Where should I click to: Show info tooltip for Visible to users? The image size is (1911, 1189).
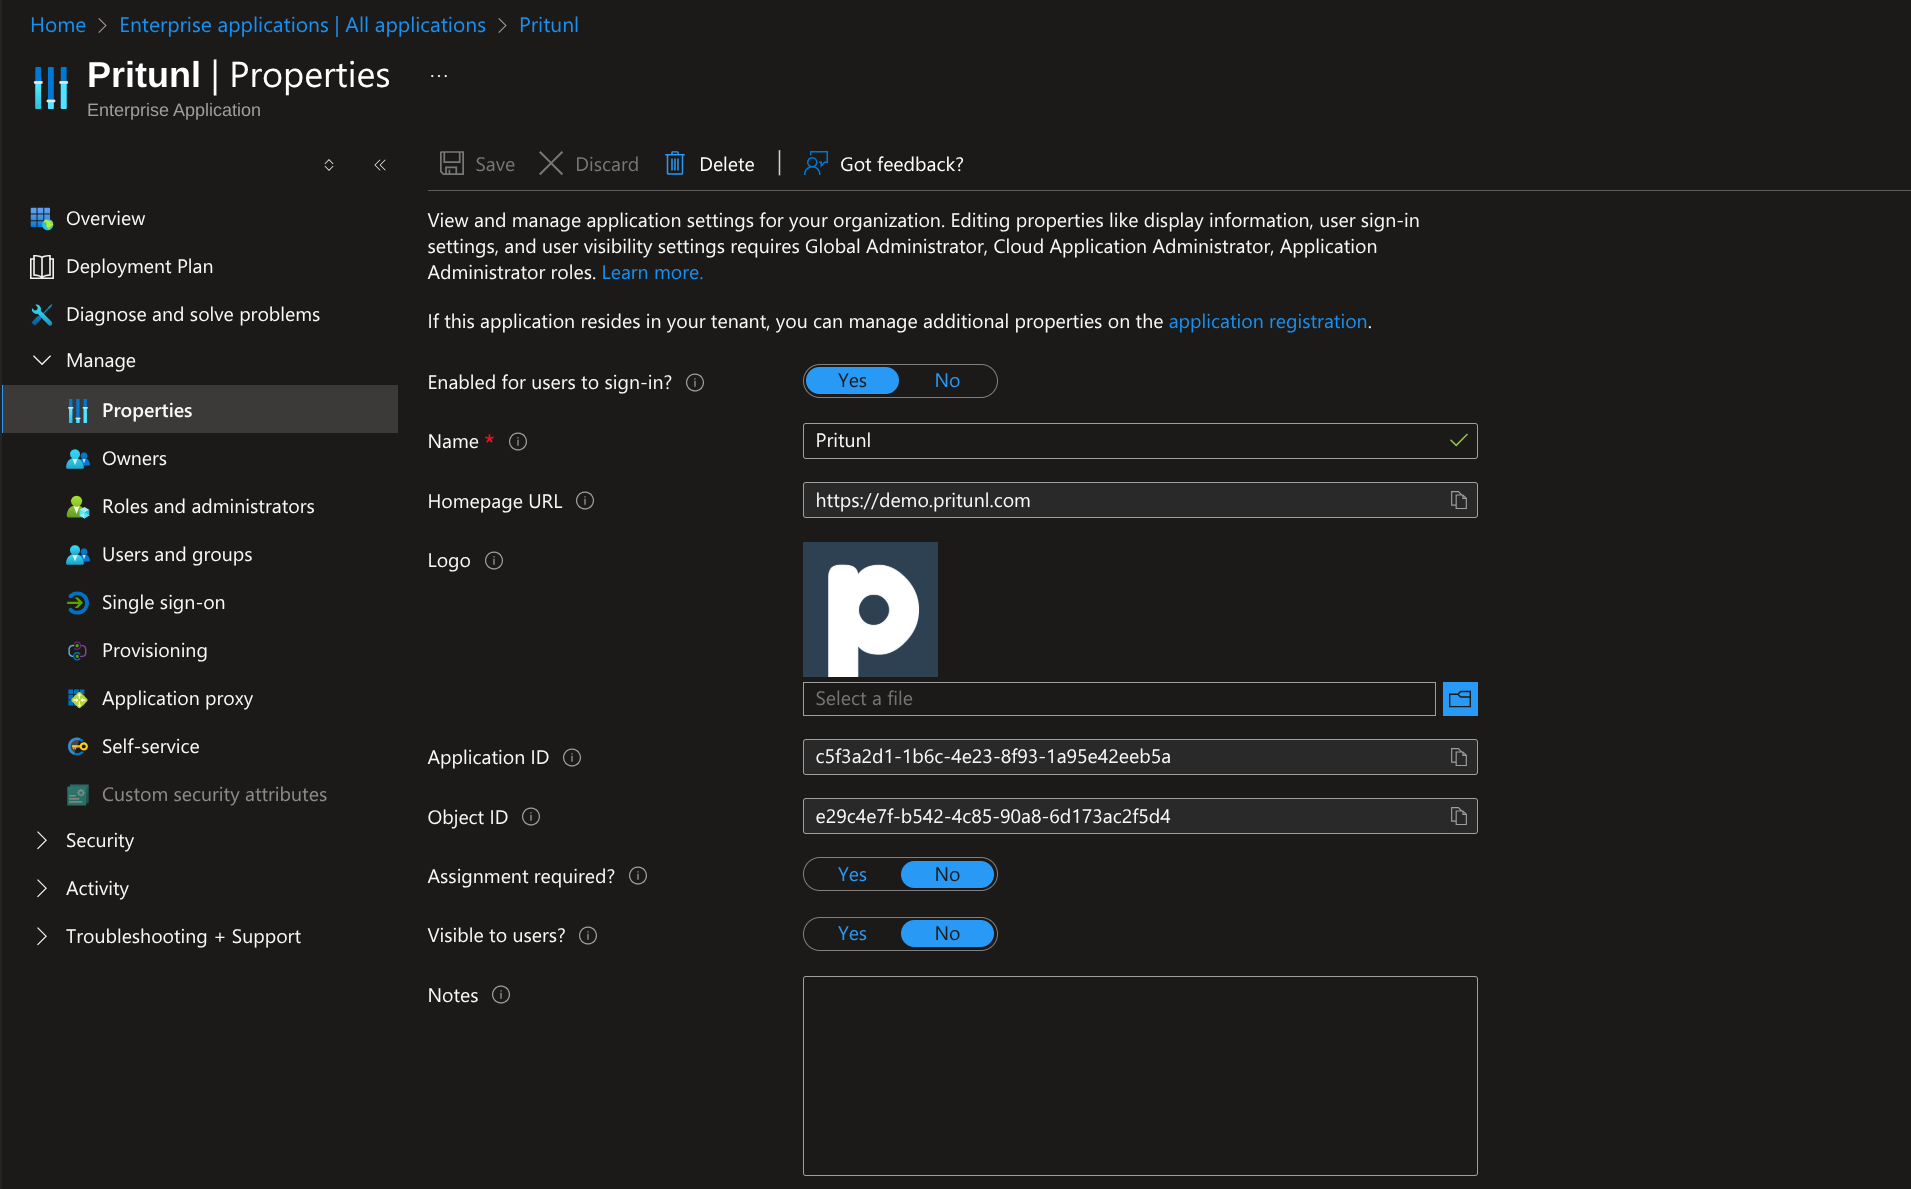tap(588, 935)
